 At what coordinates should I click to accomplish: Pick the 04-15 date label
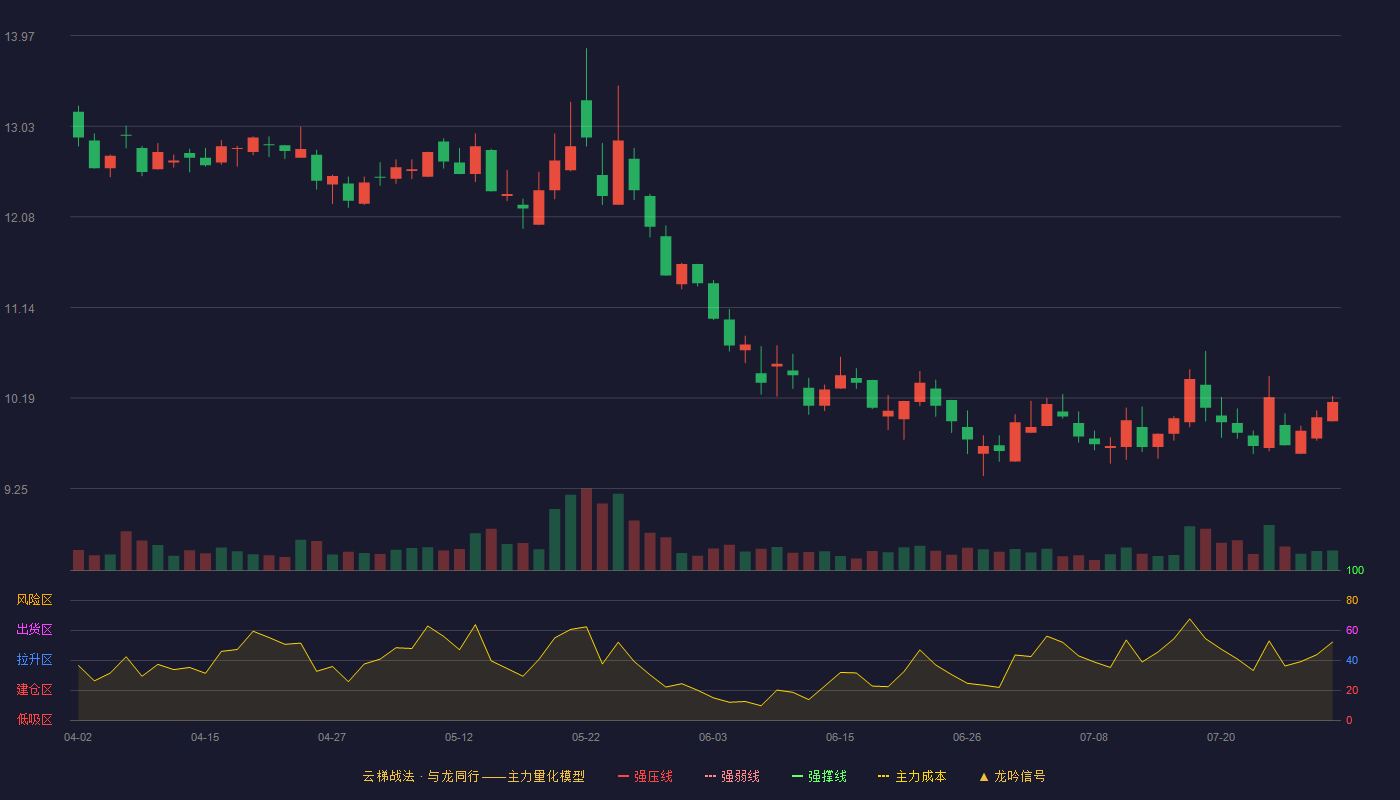pos(205,737)
